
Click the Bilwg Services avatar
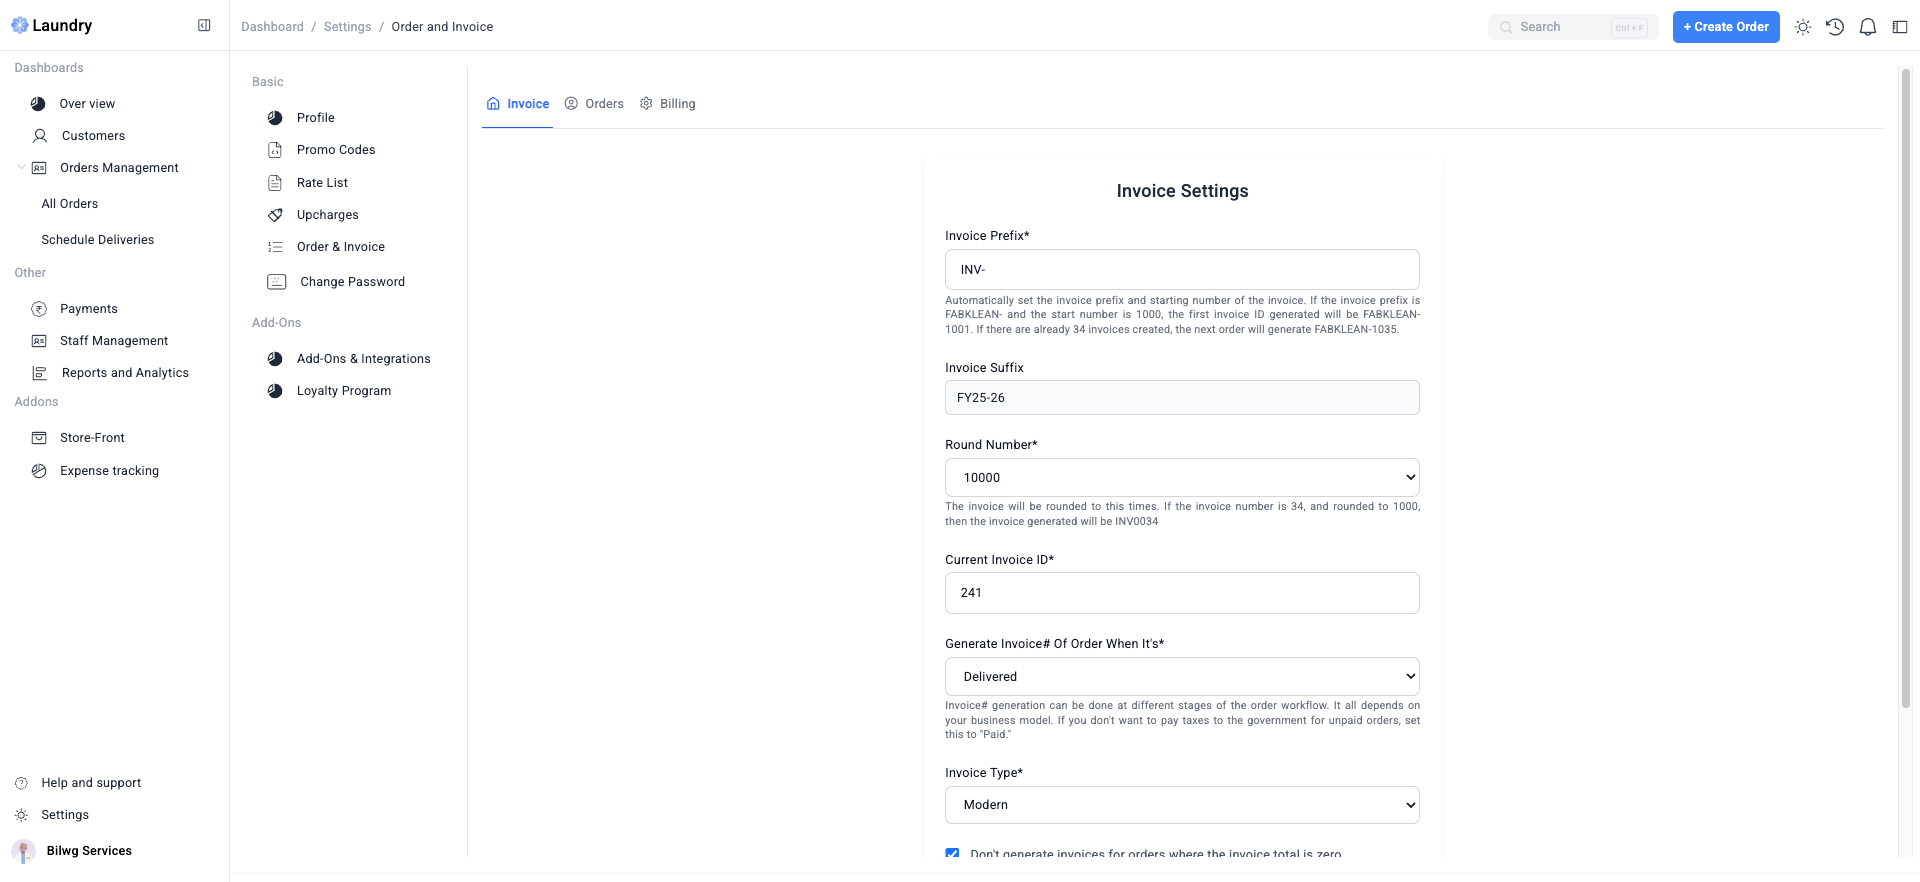click(x=23, y=851)
